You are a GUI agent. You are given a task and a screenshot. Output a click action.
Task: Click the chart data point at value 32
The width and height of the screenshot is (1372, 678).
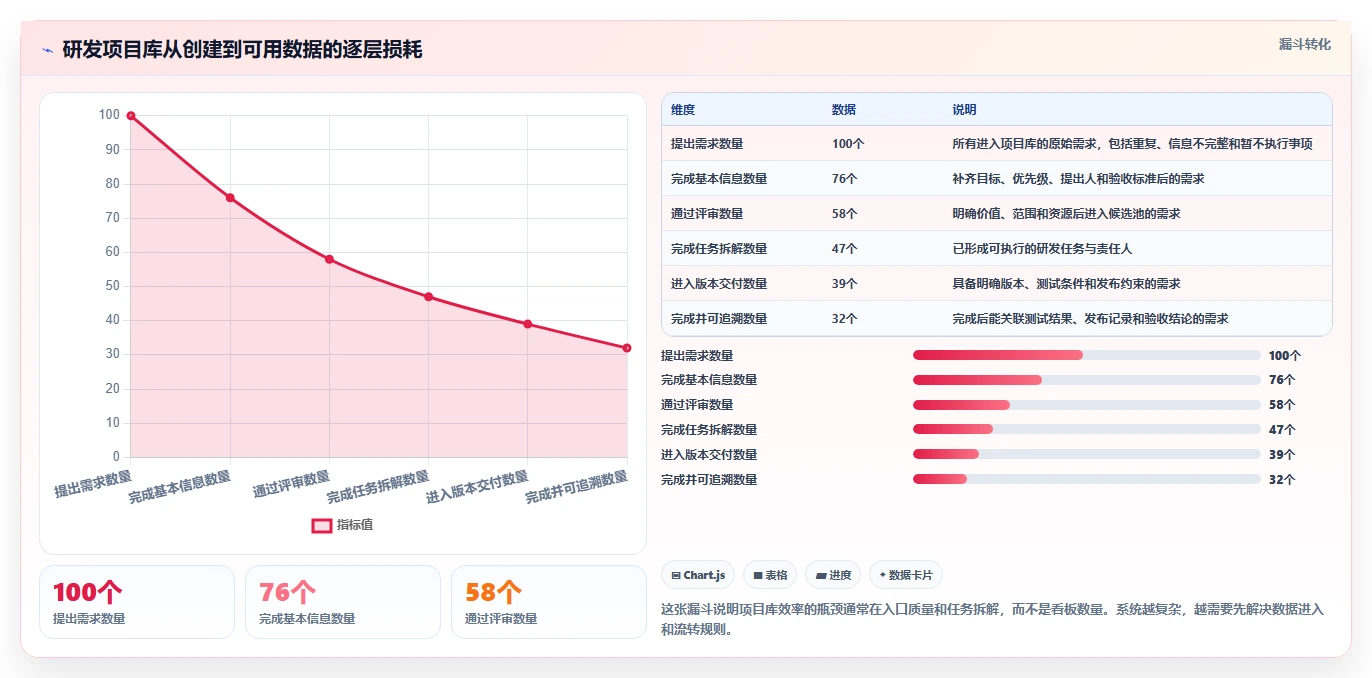pos(627,348)
